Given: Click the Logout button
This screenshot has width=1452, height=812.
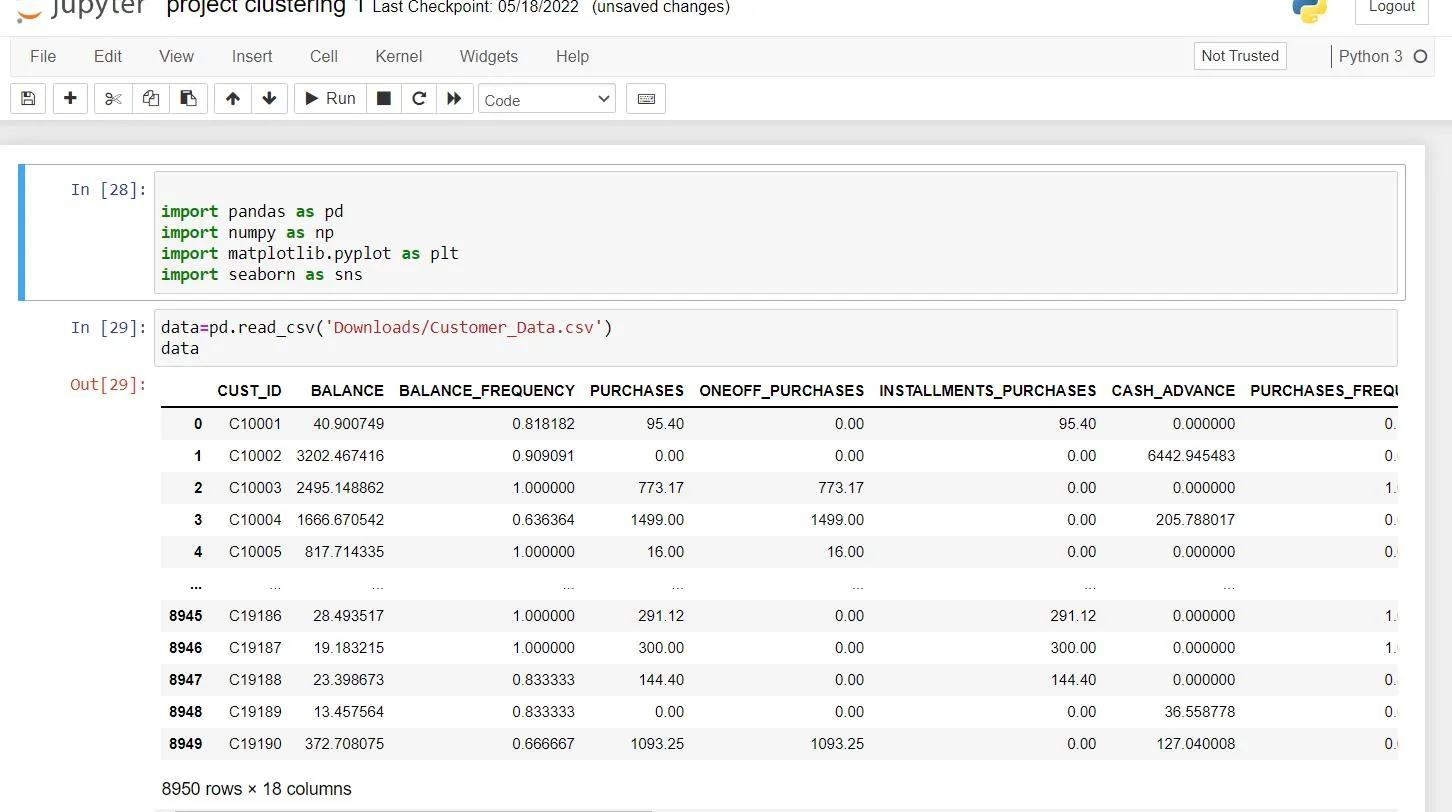Looking at the screenshot, I should 1391,8.
